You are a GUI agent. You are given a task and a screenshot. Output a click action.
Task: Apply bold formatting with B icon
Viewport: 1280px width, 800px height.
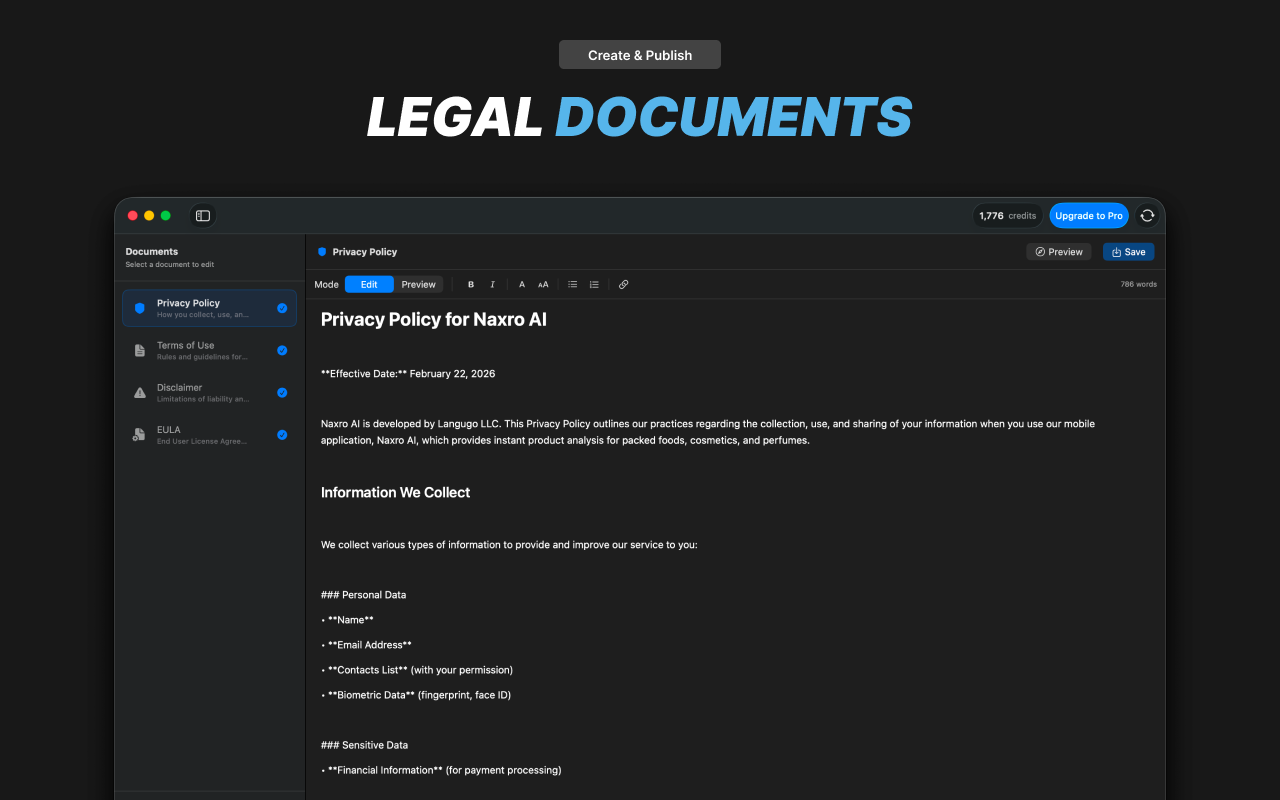(471, 285)
